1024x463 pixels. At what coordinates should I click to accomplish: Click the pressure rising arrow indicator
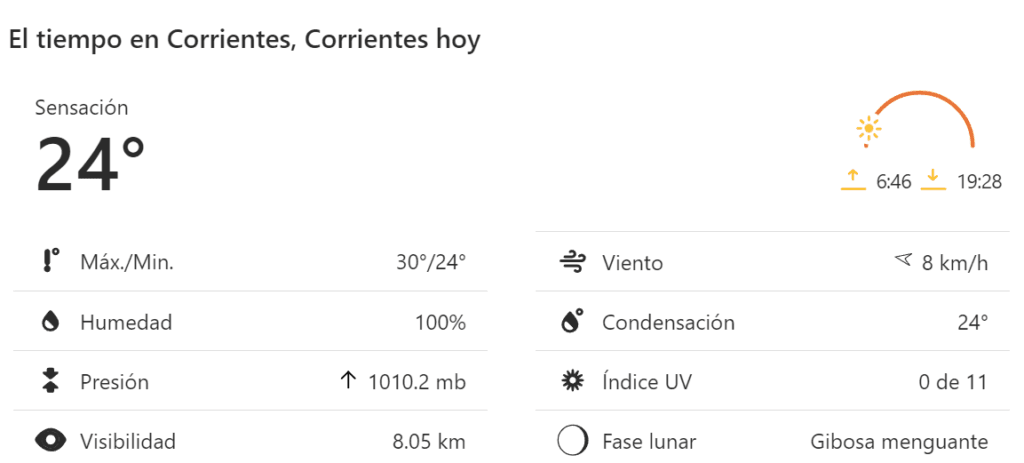pos(348,381)
